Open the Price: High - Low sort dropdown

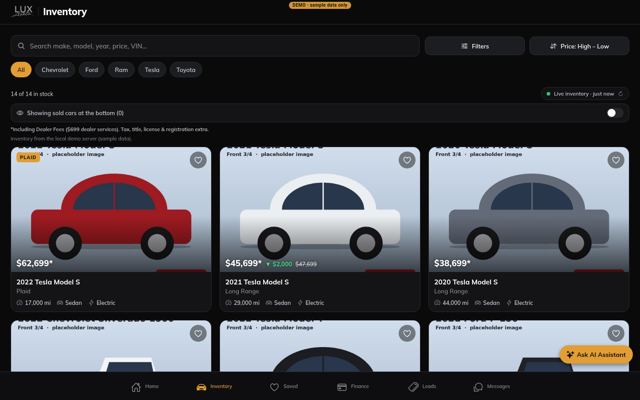[579, 46]
